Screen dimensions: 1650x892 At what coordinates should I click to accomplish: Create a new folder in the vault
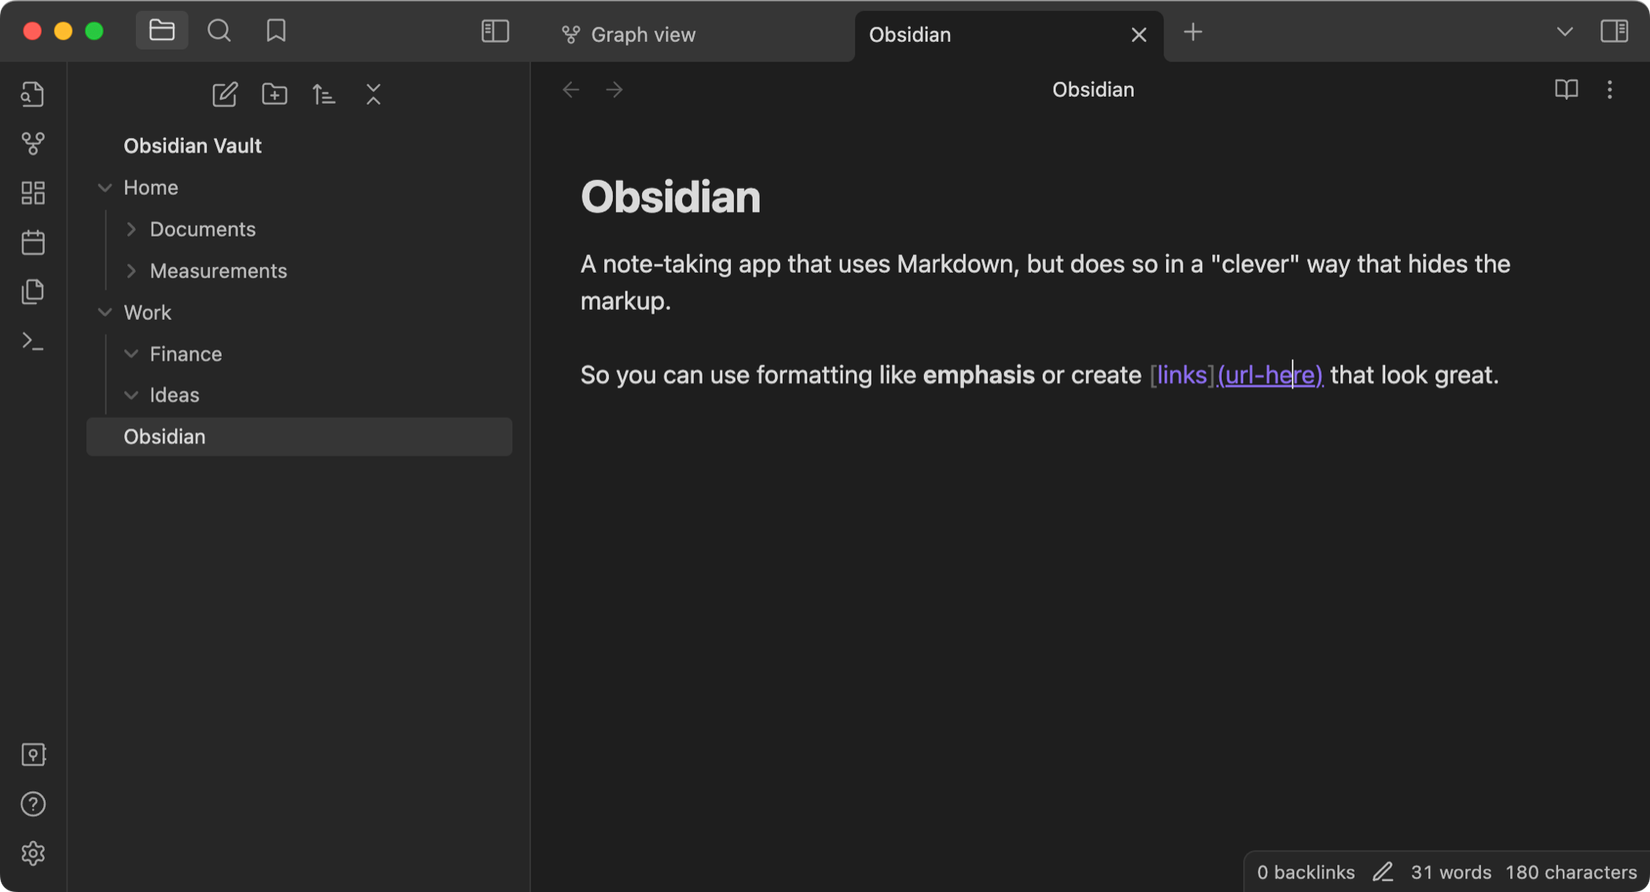tap(274, 94)
